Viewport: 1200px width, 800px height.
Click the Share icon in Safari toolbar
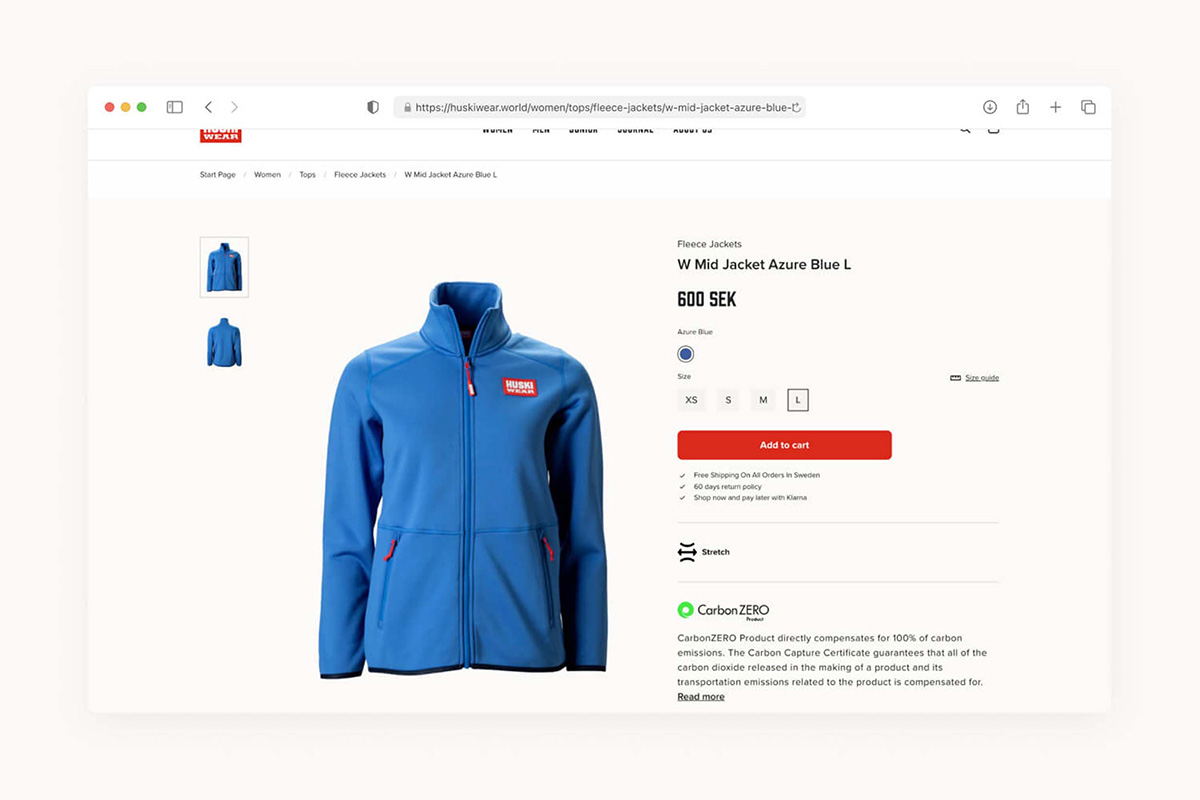click(x=1023, y=107)
